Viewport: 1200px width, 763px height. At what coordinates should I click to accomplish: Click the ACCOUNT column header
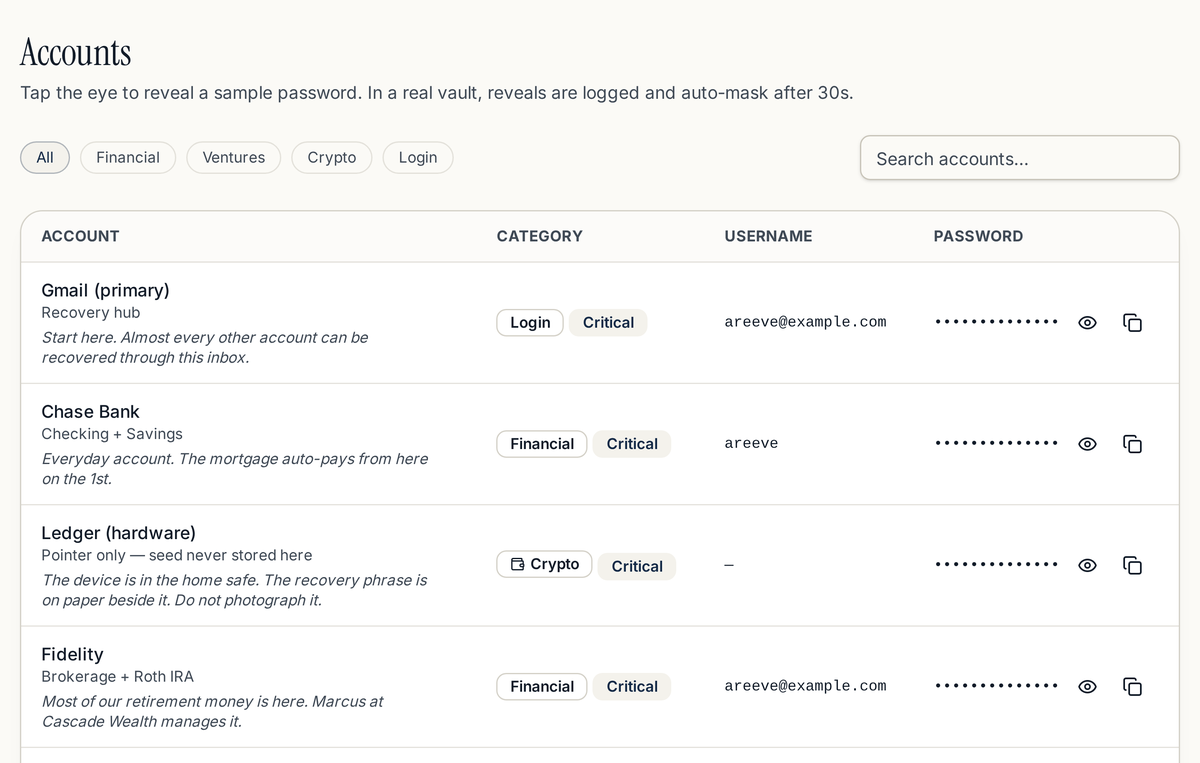(x=80, y=236)
